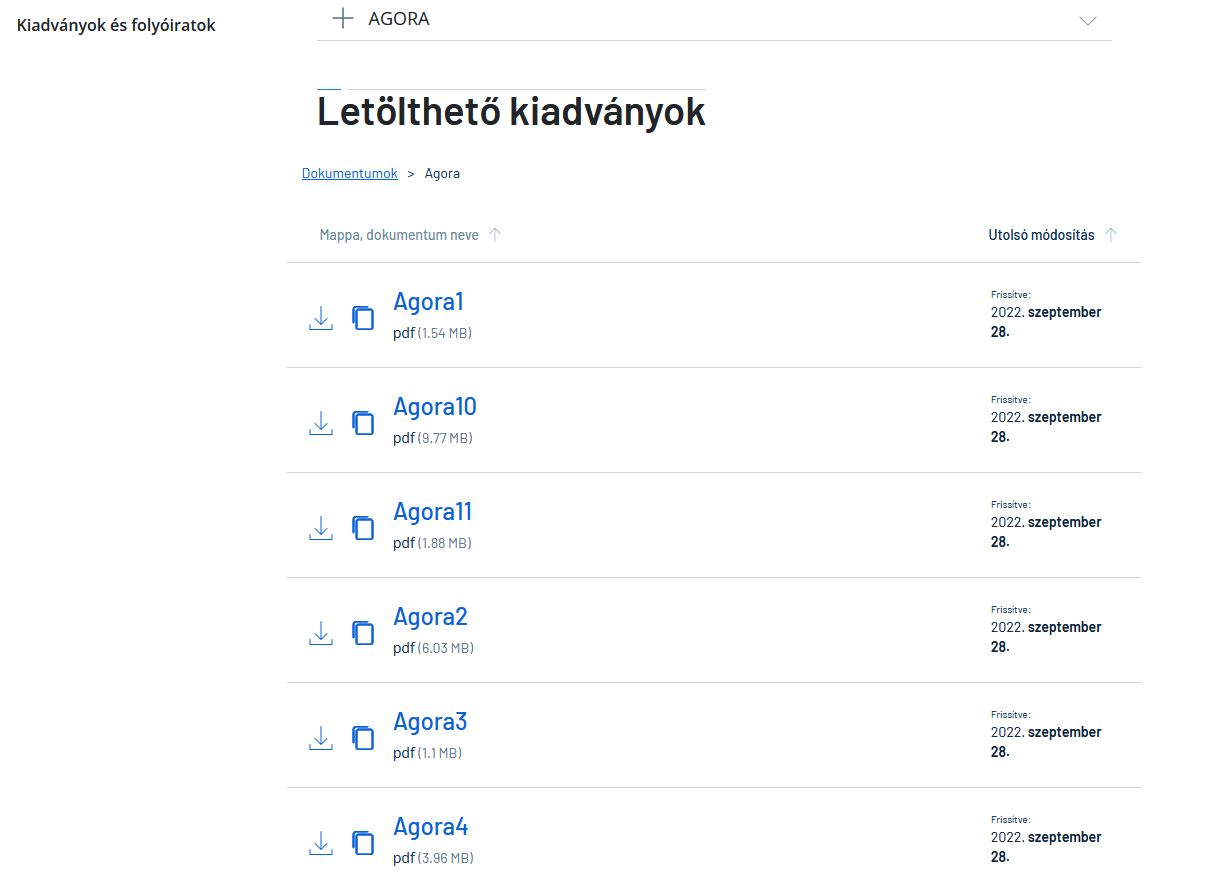Download the Agora3 pdf file

[x=320, y=738]
